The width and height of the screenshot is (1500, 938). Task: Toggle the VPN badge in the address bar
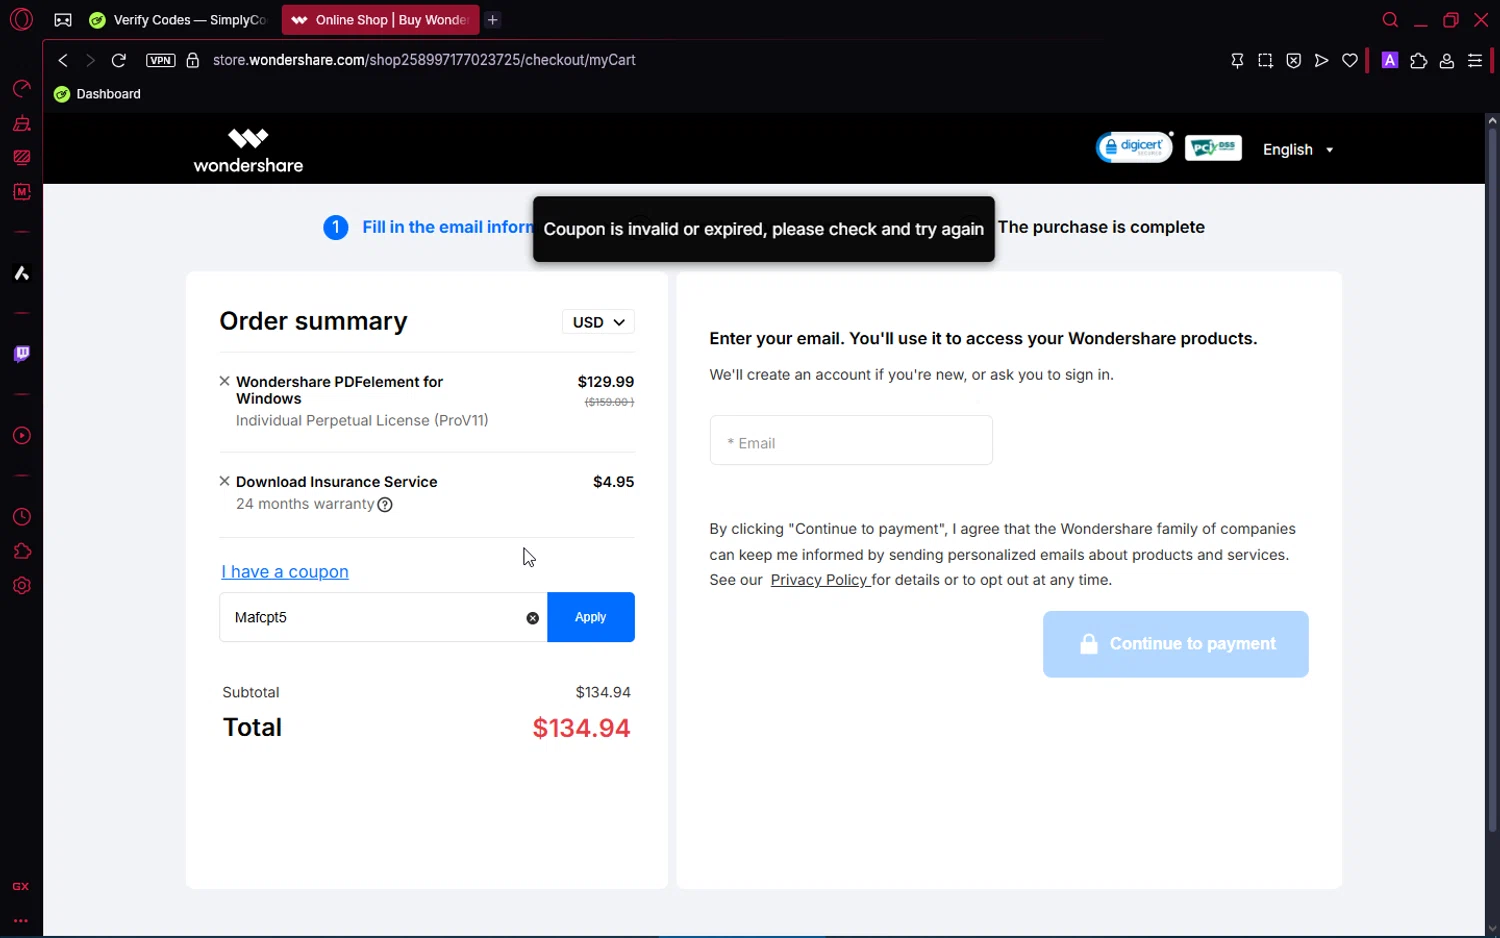point(160,60)
